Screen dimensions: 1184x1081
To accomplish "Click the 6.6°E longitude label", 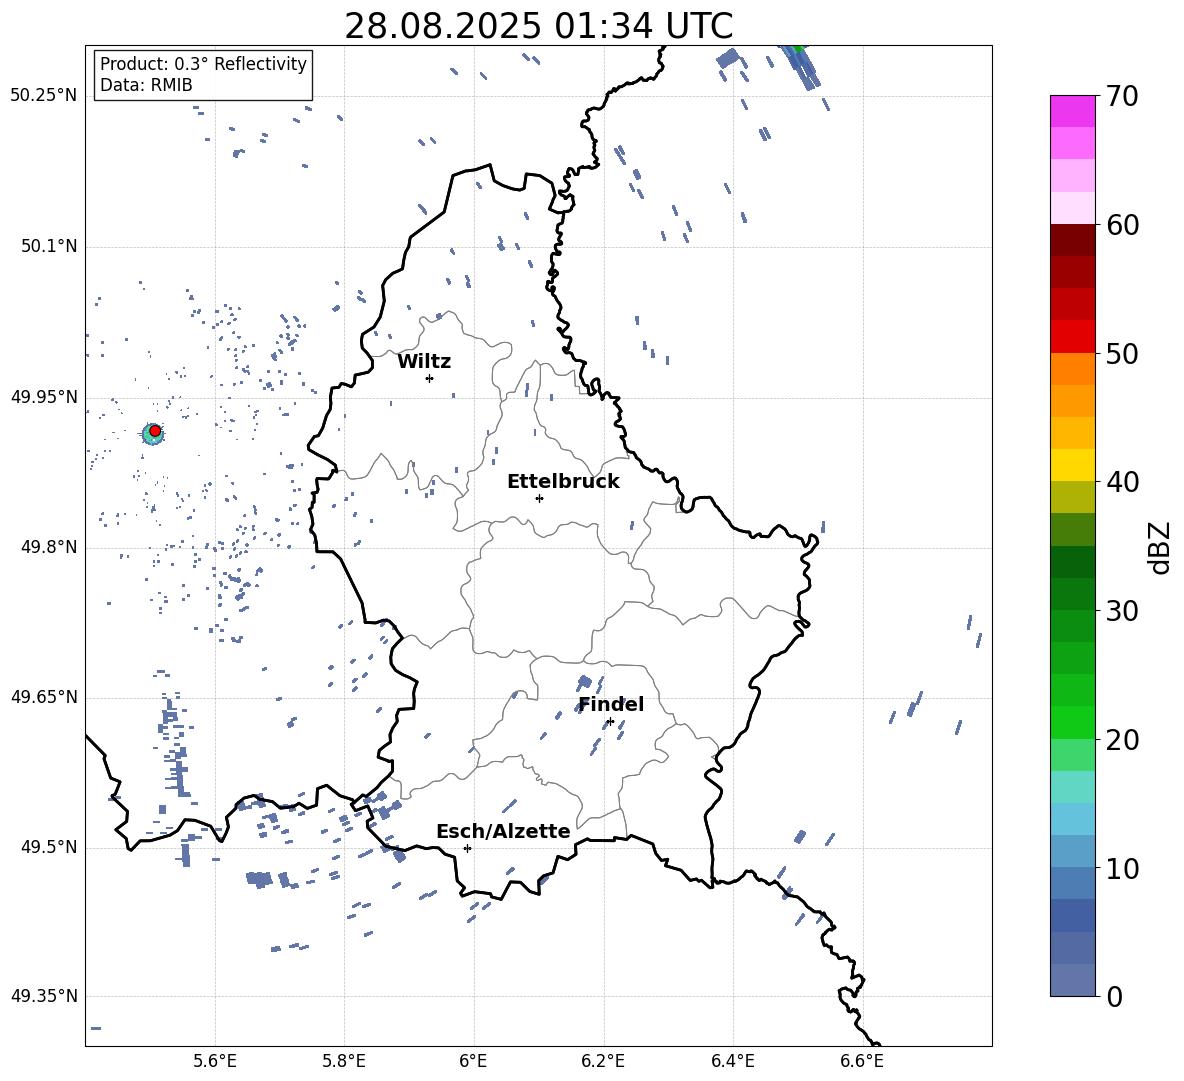I will (x=862, y=1062).
